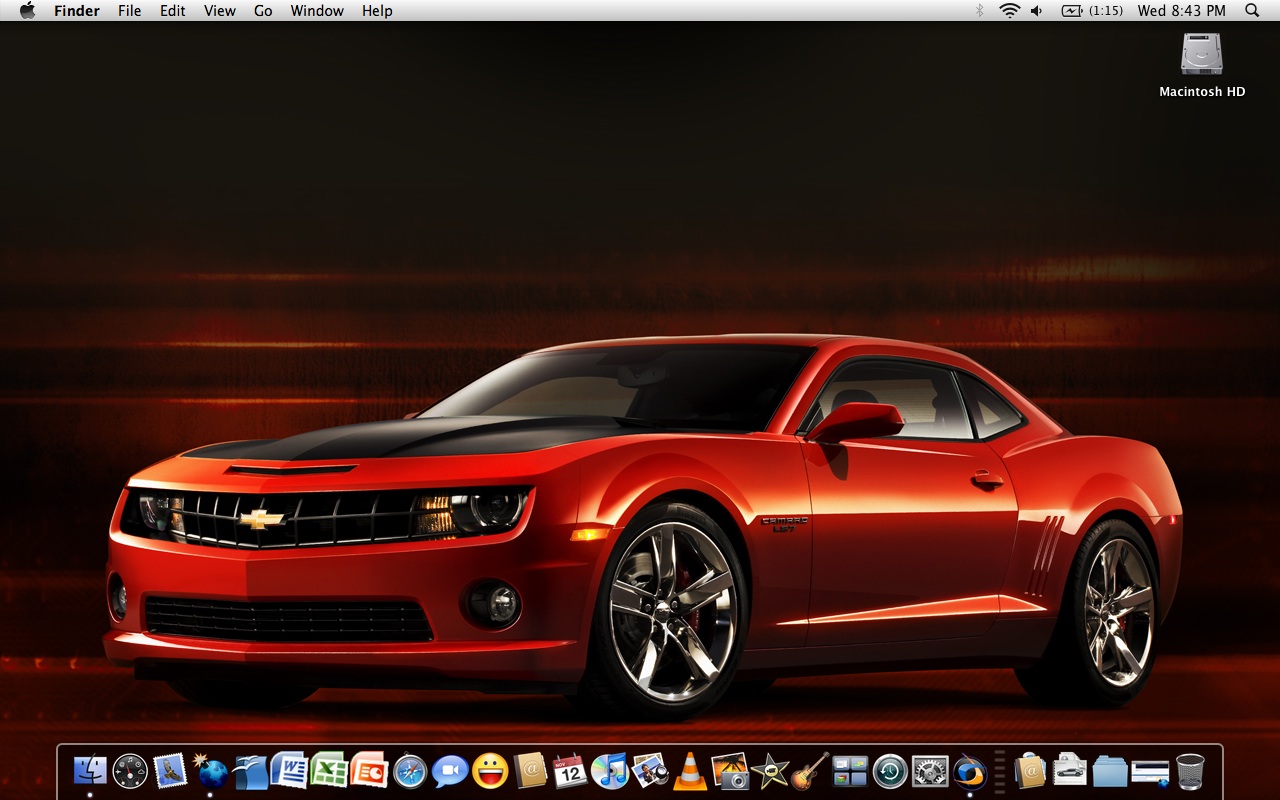The image size is (1280, 800).
Task: Open System Preferences gear icon
Action: (x=930, y=771)
